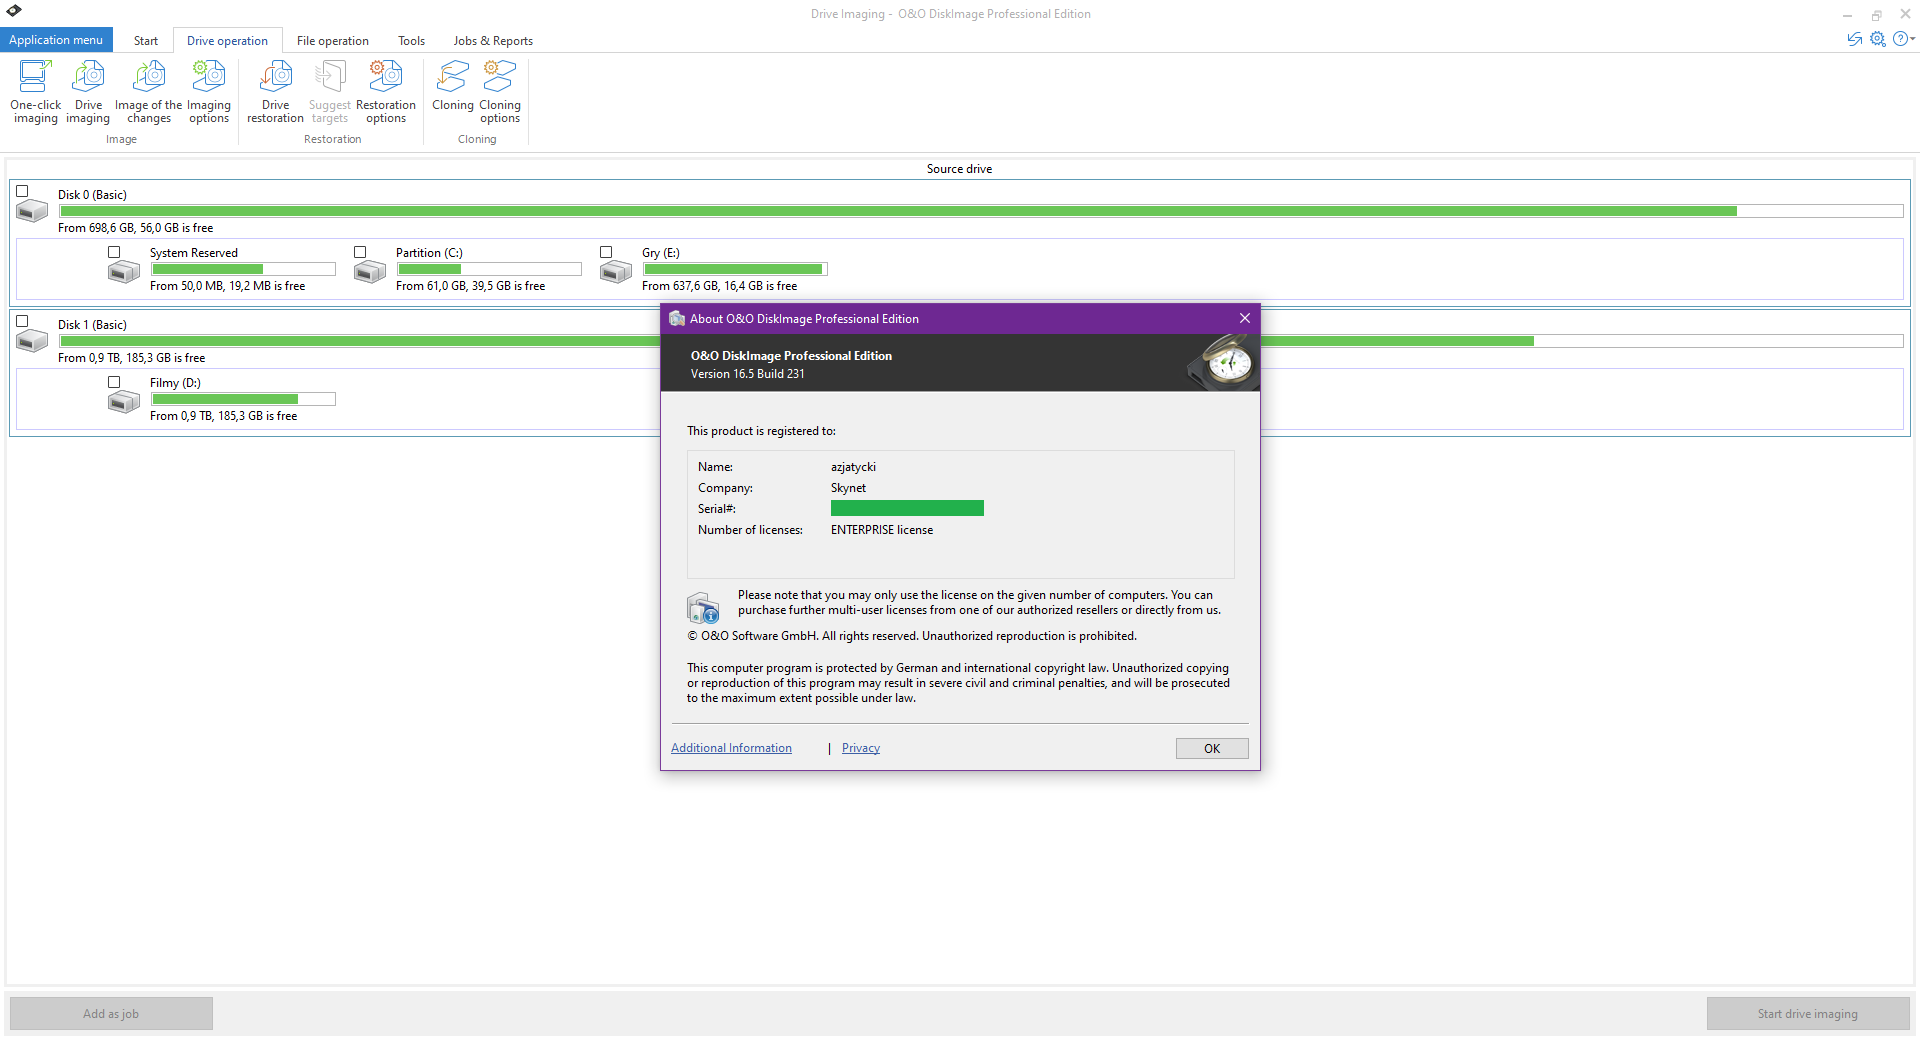Click the 'Source drive' heading
Viewport: 1920px width, 1040px height.
[959, 169]
